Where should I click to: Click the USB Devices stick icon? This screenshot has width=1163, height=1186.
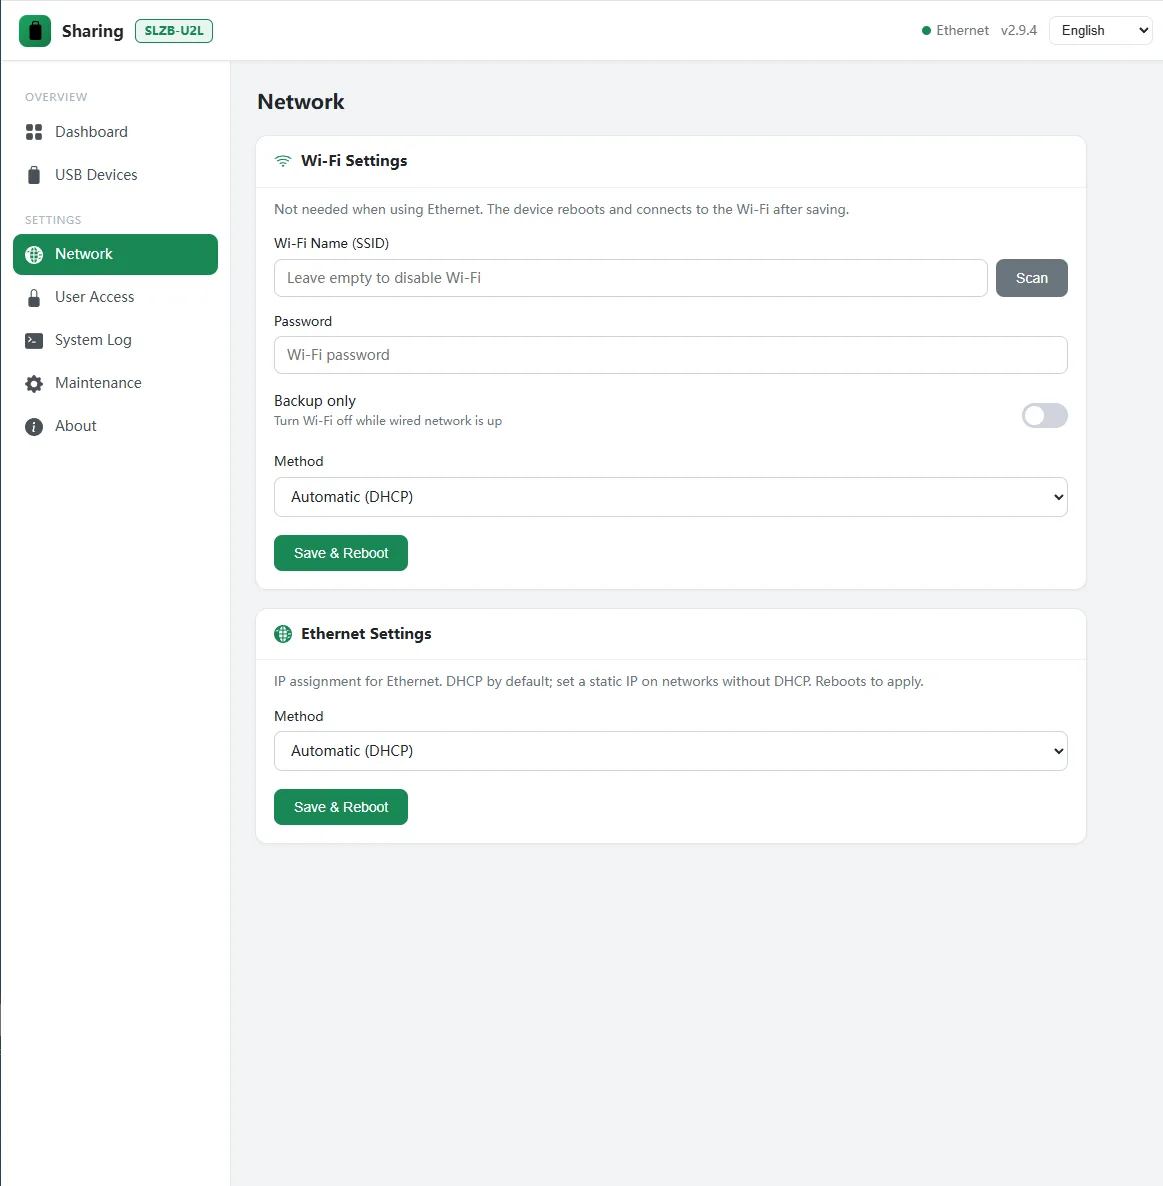(x=34, y=175)
